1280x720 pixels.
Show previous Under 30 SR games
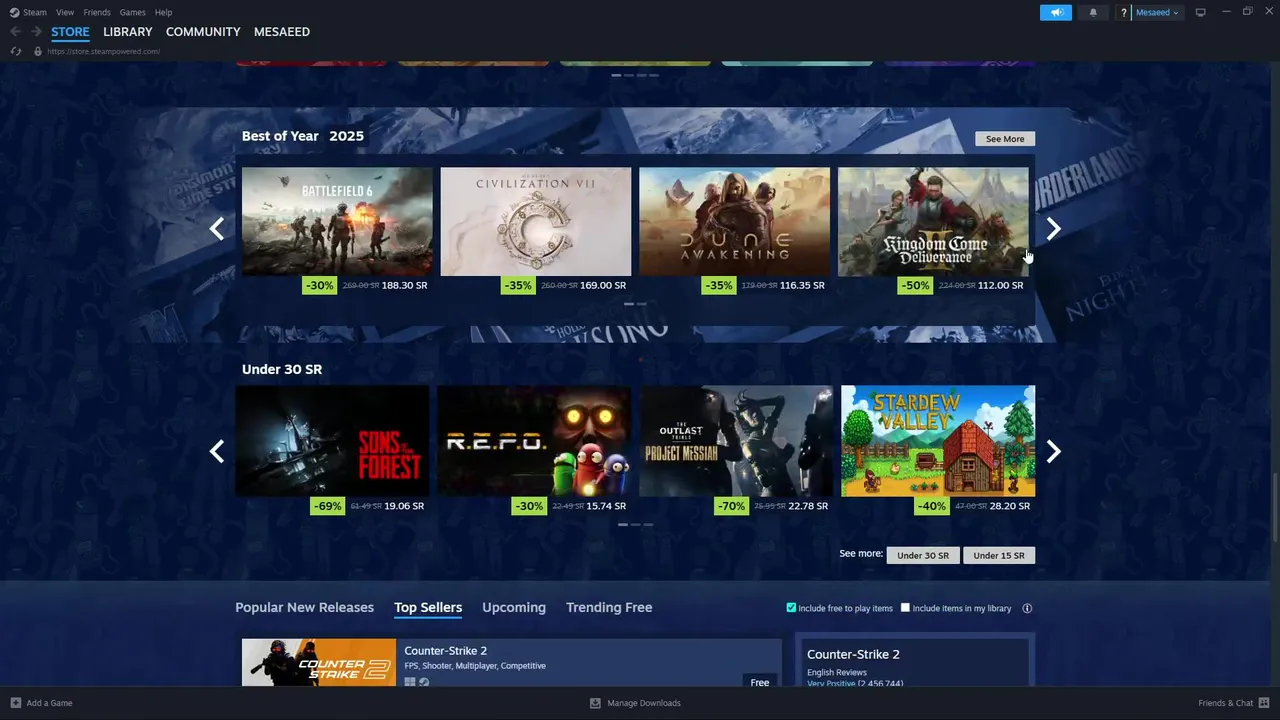216,451
